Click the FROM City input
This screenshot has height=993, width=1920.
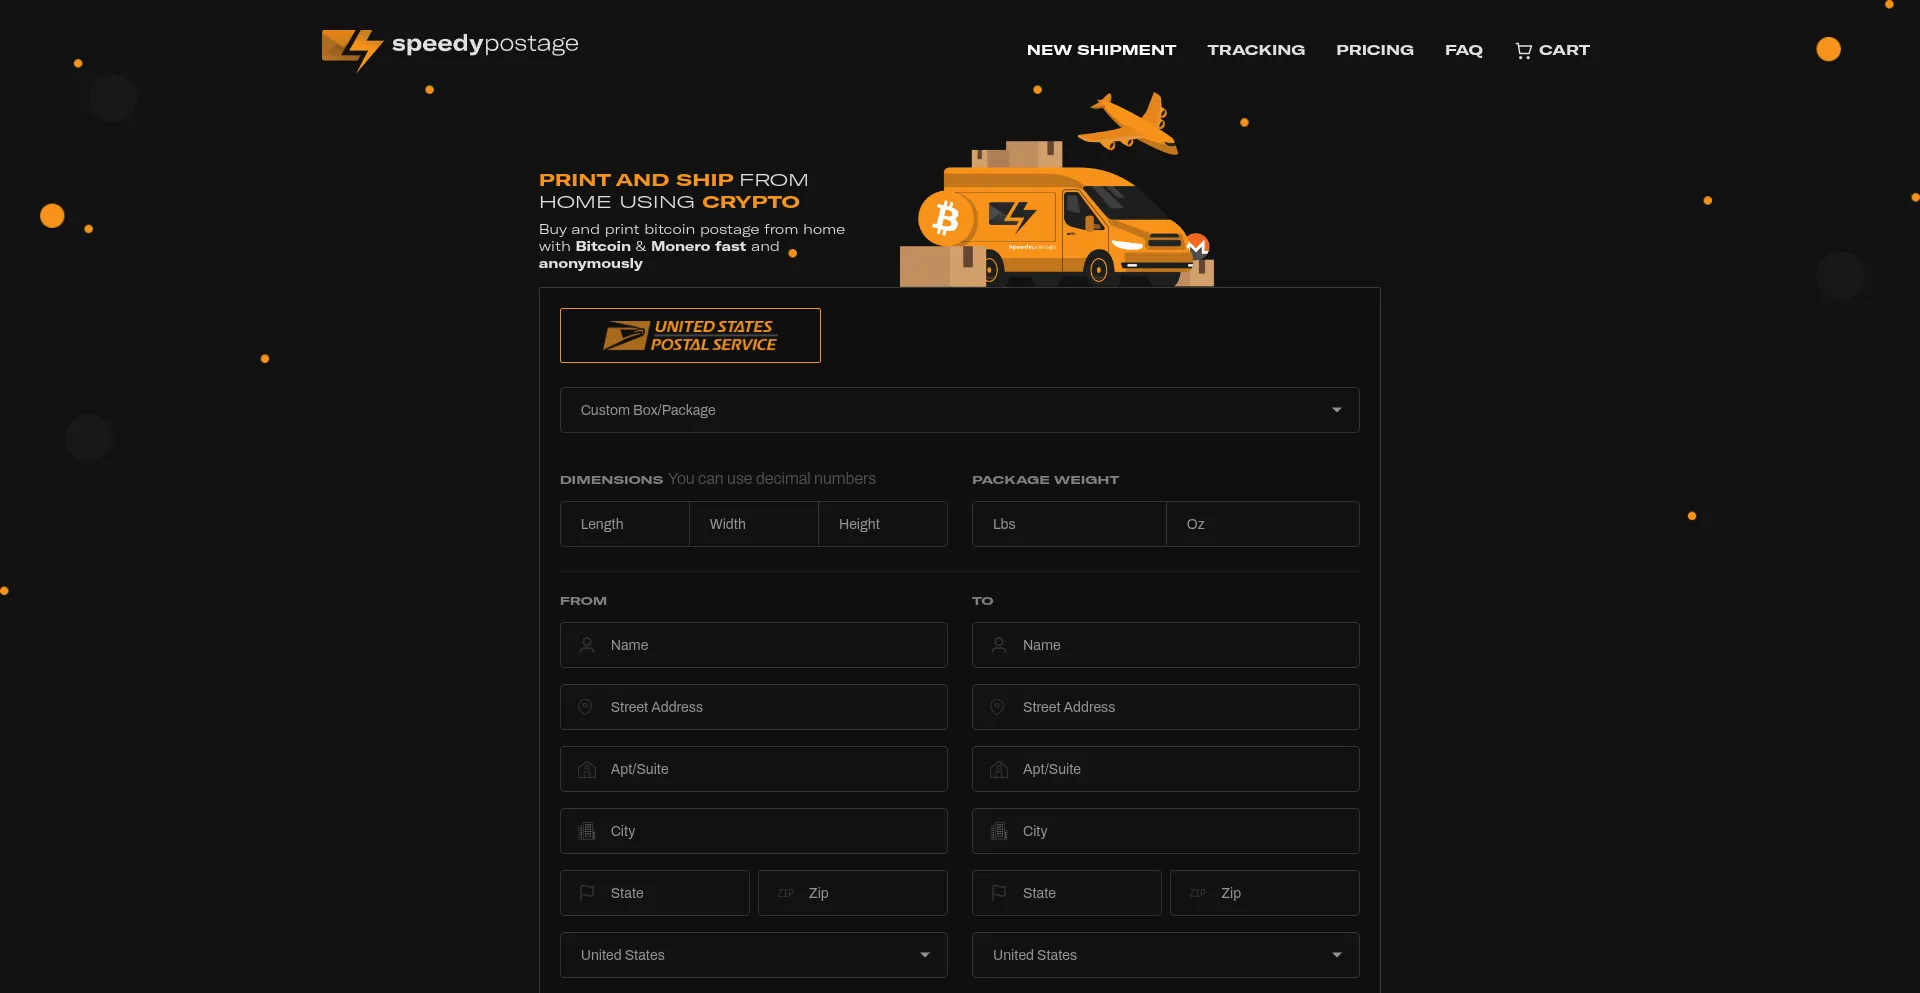point(754,831)
